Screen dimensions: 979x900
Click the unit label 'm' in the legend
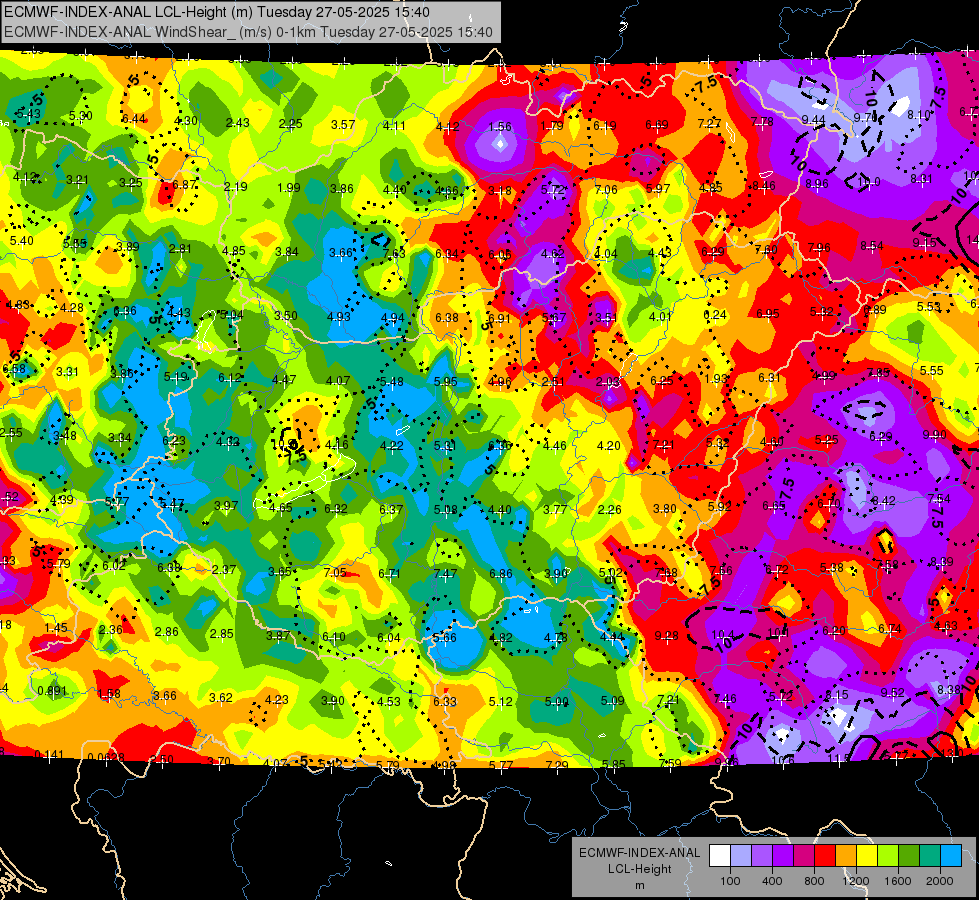click(x=639, y=885)
